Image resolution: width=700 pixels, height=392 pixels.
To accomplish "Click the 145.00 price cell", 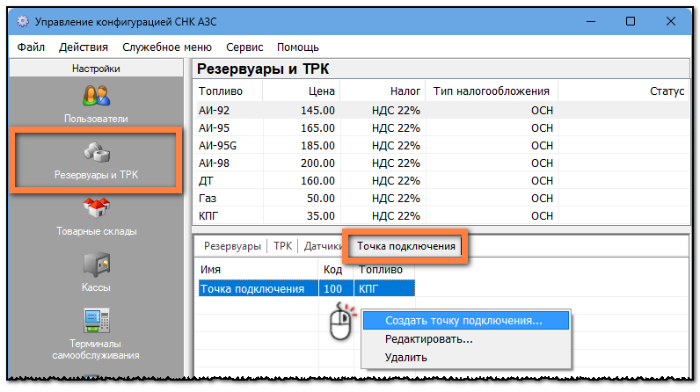I will click(x=317, y=110).
